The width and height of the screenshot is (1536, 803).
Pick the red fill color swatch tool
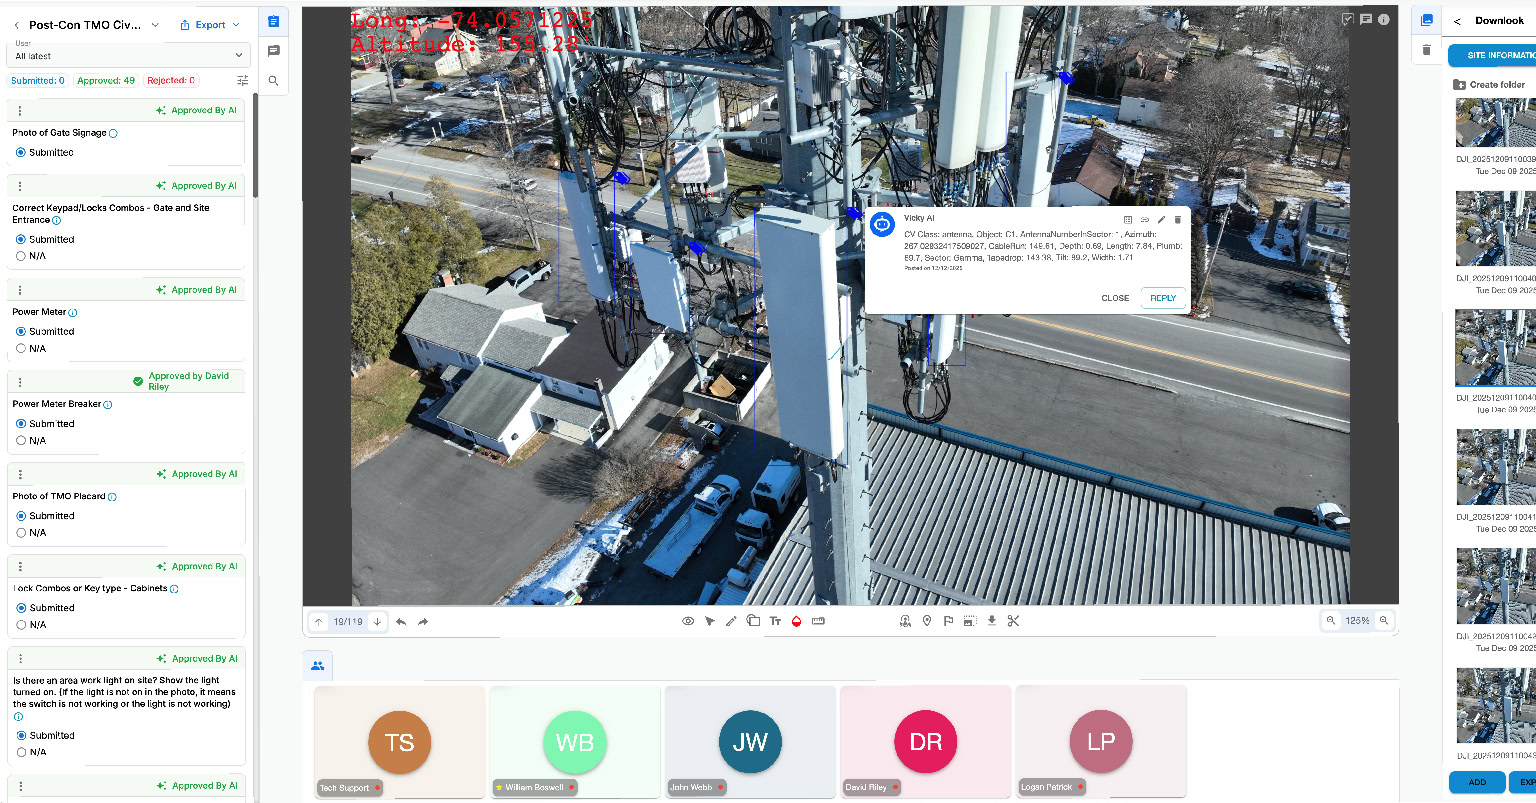pyautogui.click(x=796, y=621)
